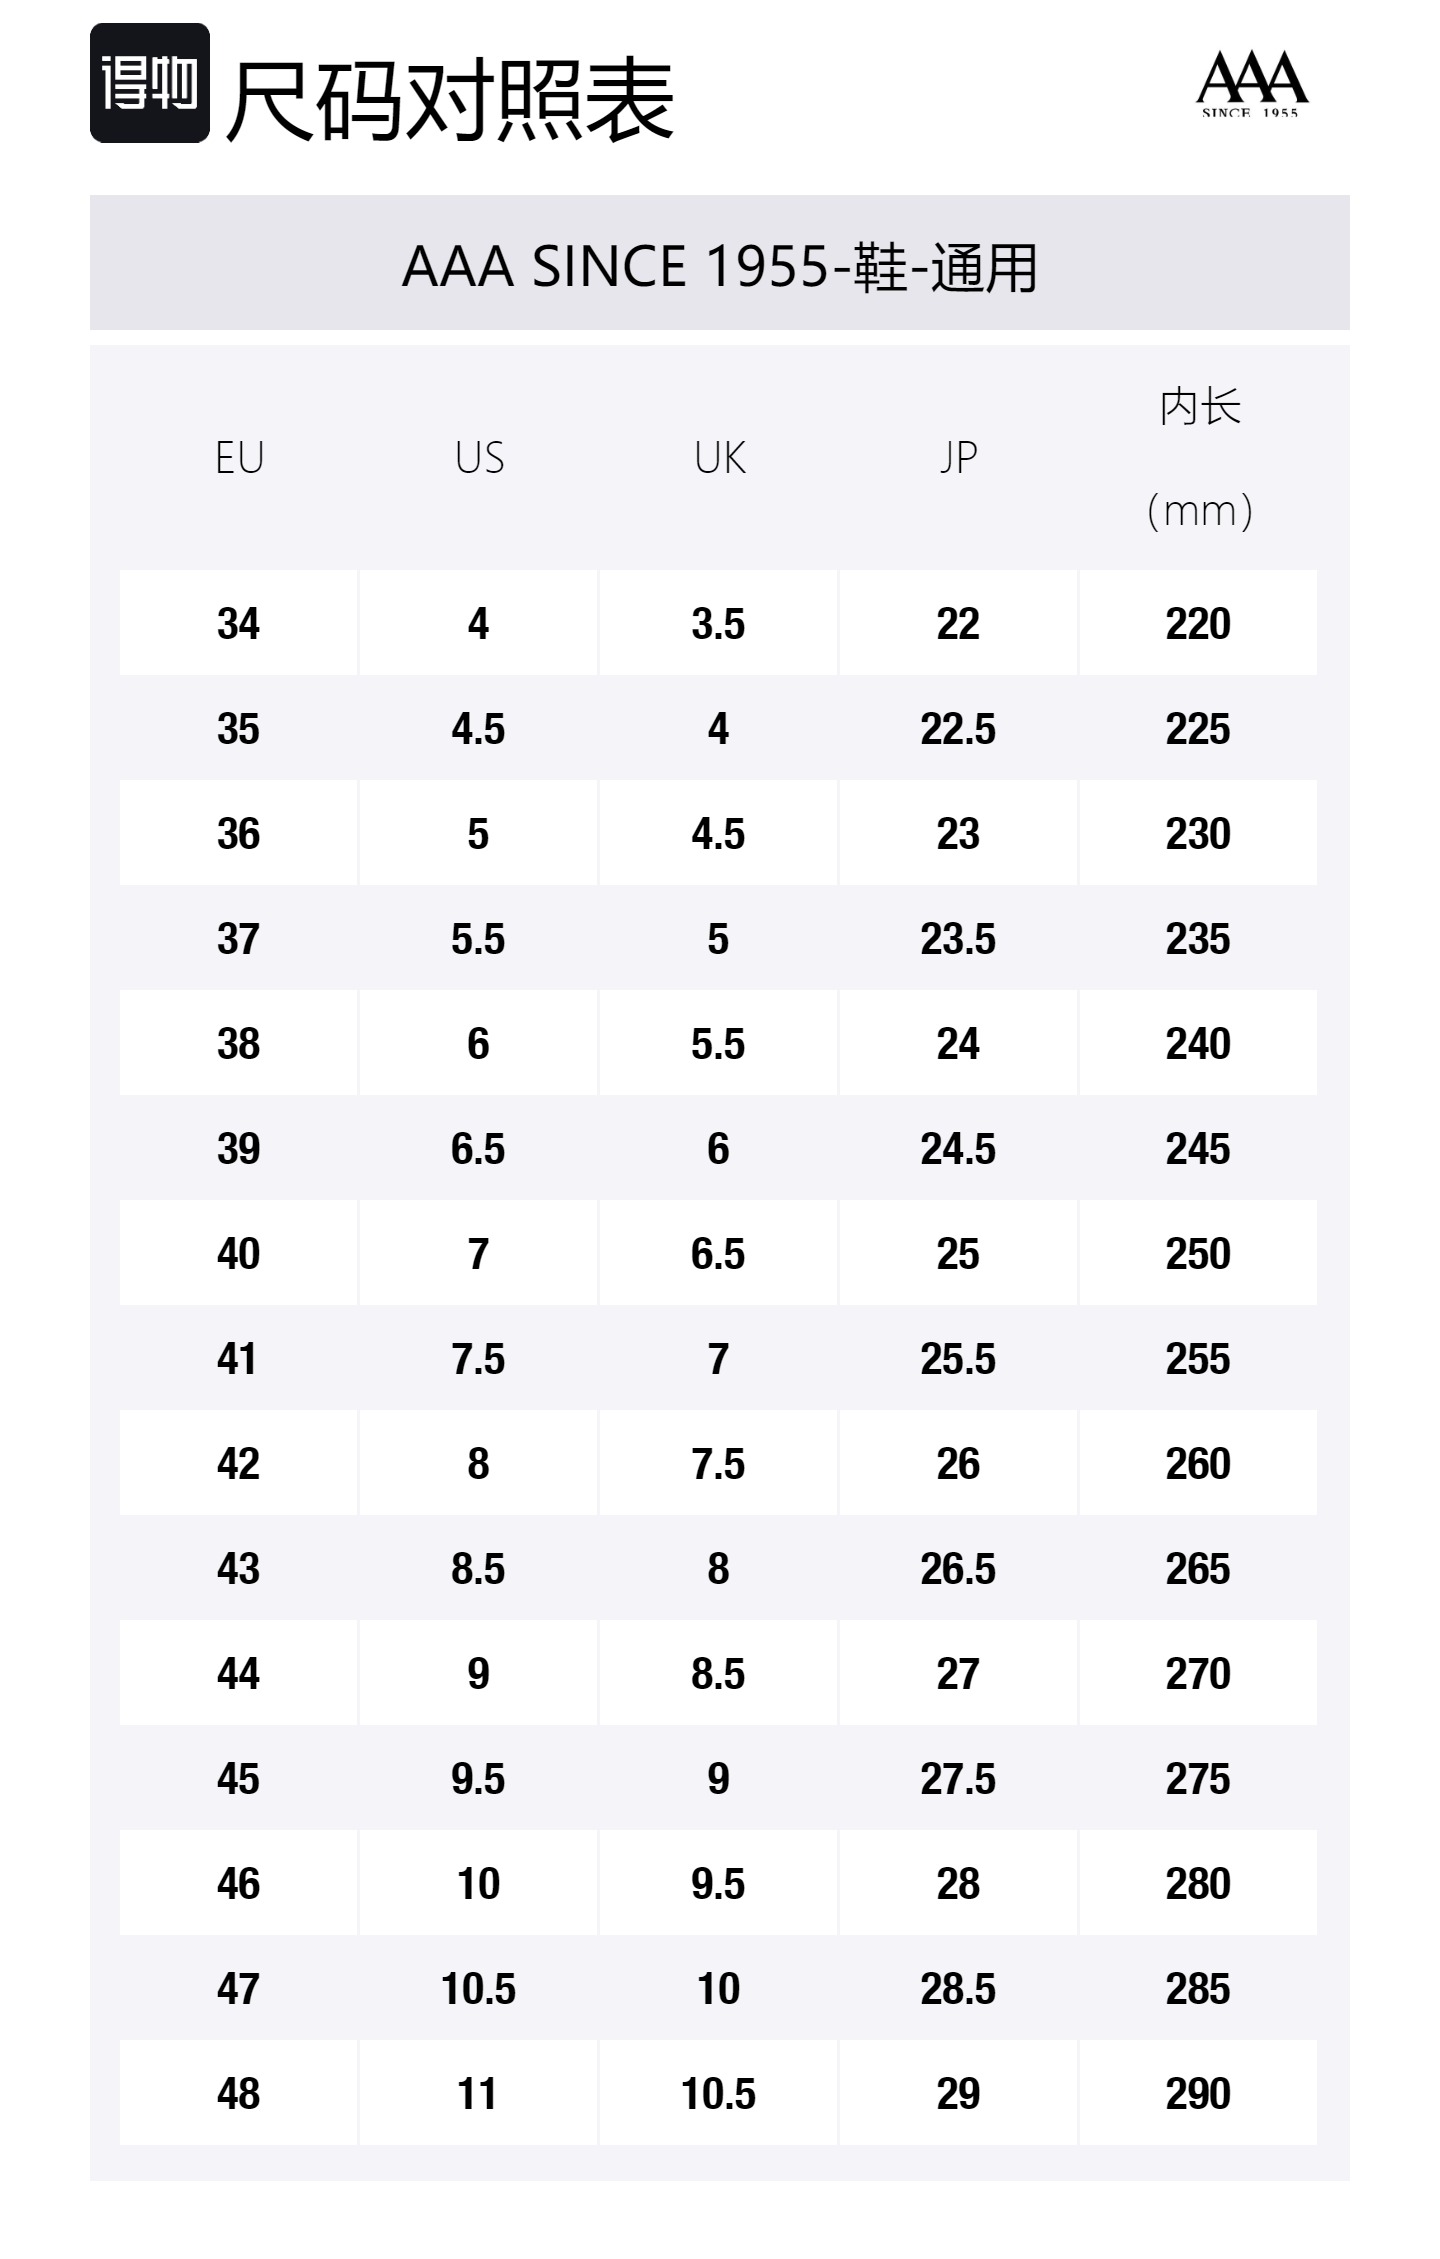1440x2259 pixels.
Task: Click the 尺码对照表 page title
Action: pos(450,100)
